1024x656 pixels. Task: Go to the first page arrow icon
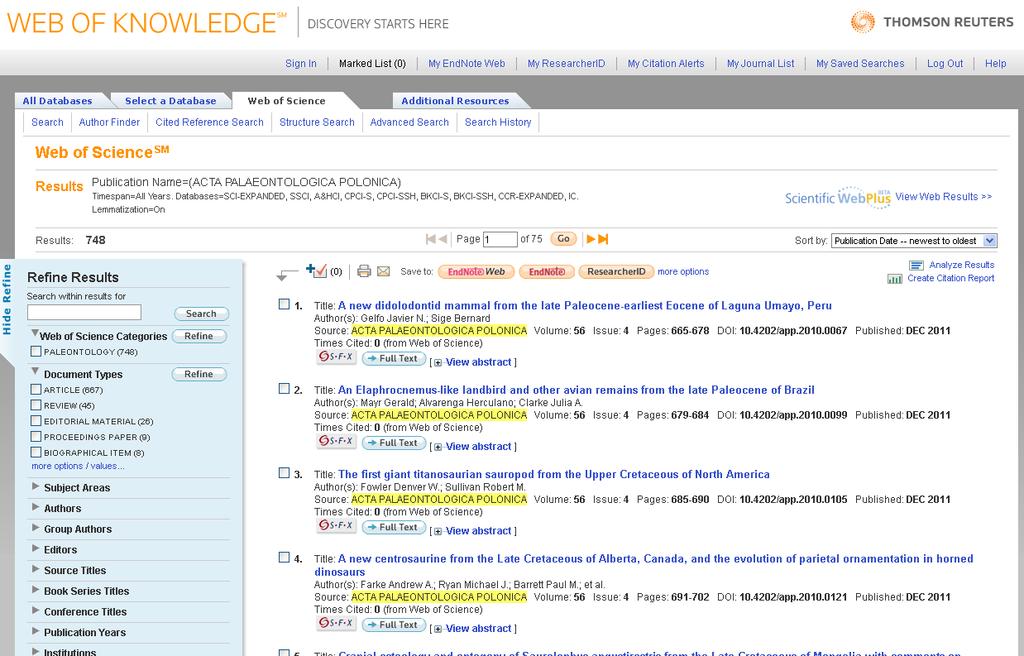pos(430,239)
